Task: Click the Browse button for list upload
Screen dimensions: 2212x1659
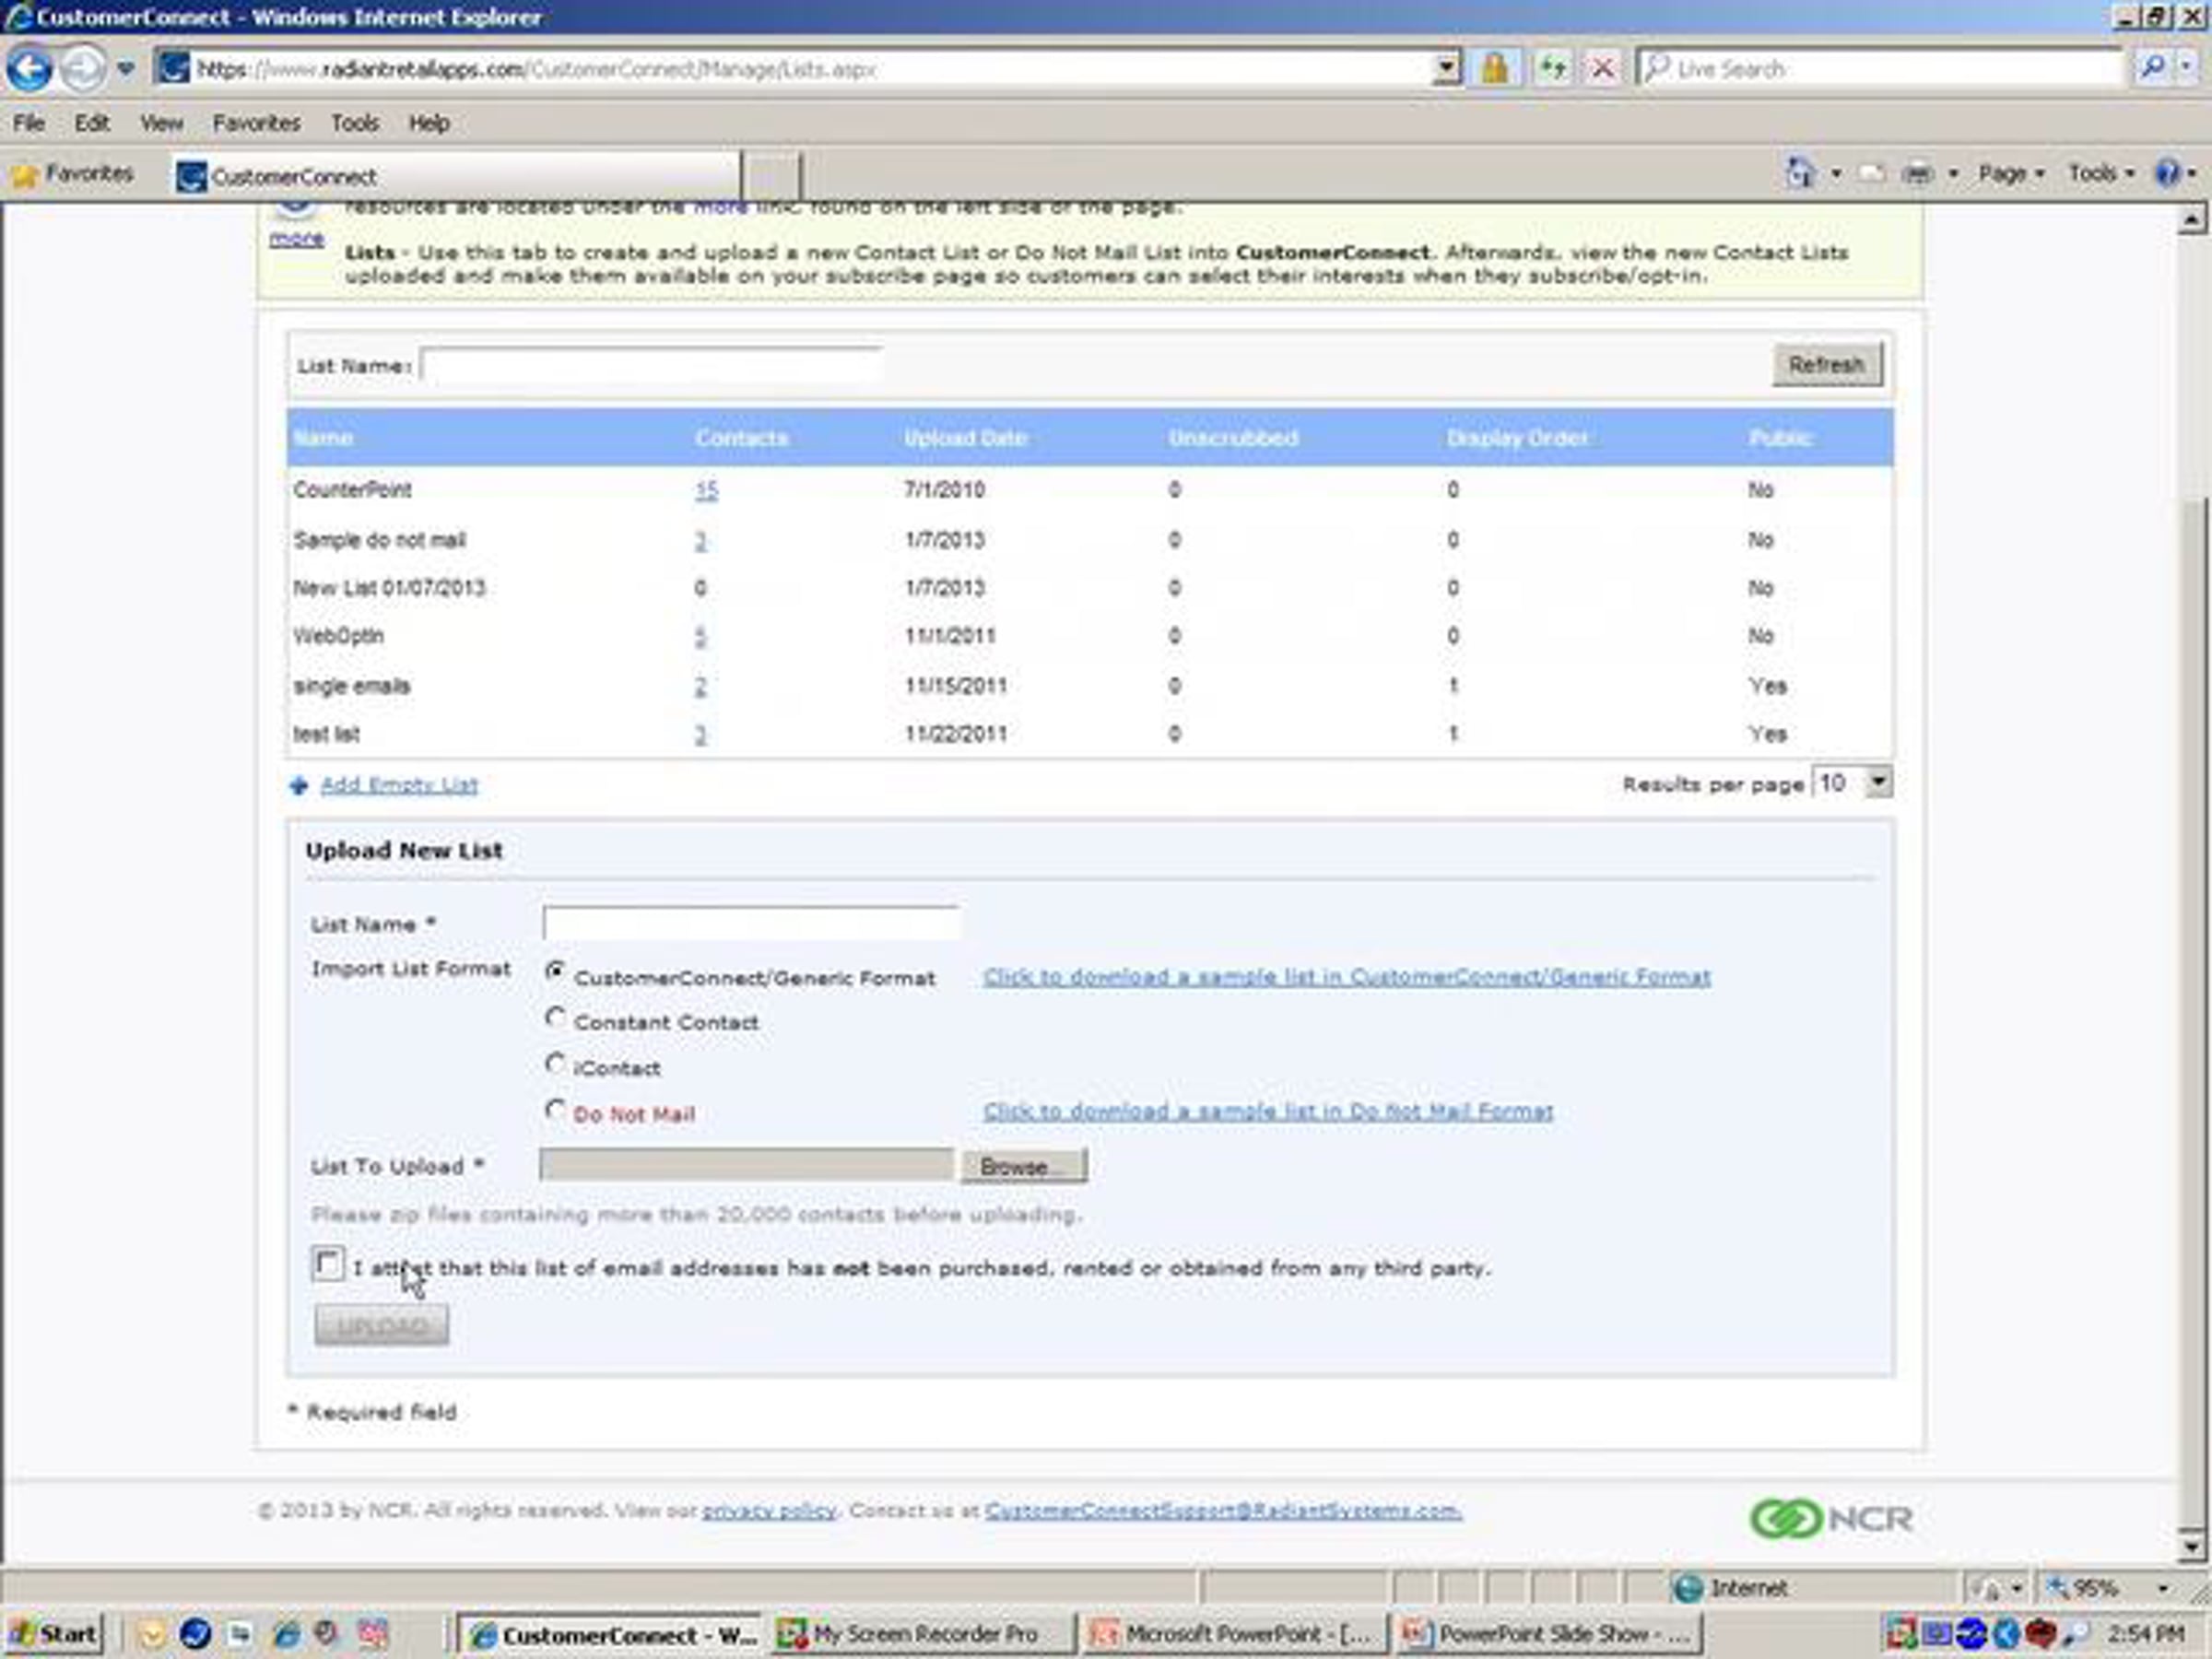Action: point(1023,1166)
